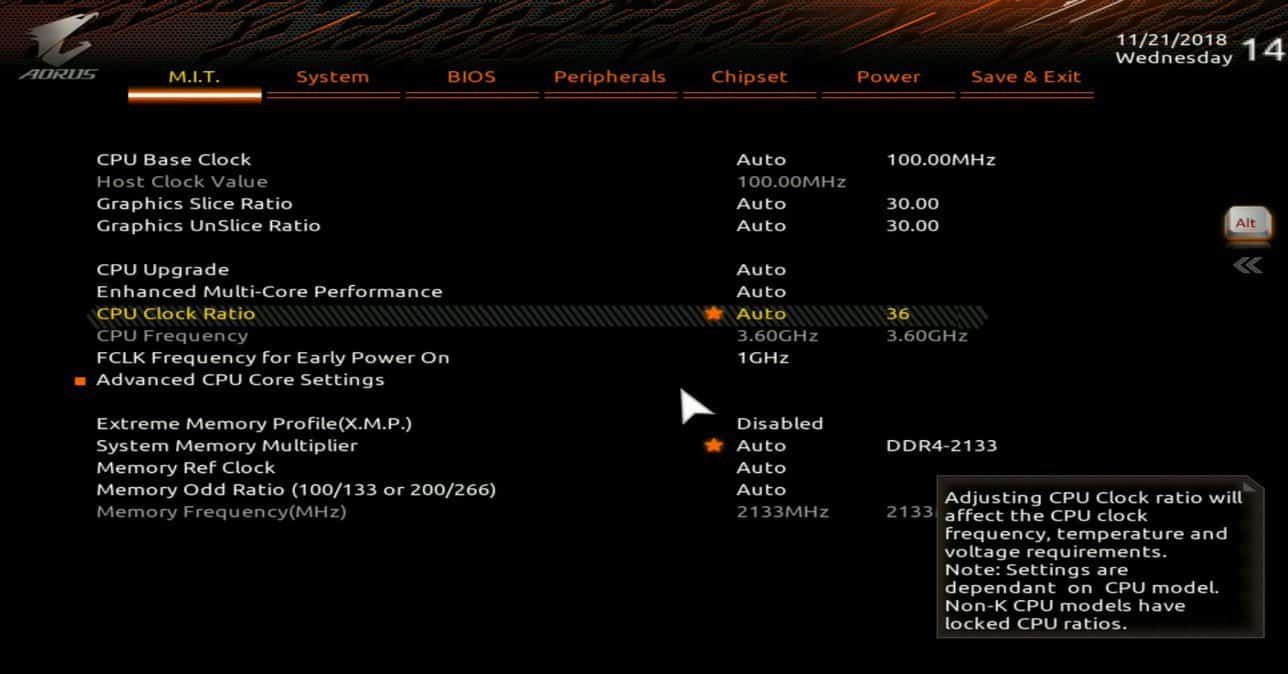Change the Memory Odd Ratio Auto option
This screenshot has height=674, width=1288.
761,490
